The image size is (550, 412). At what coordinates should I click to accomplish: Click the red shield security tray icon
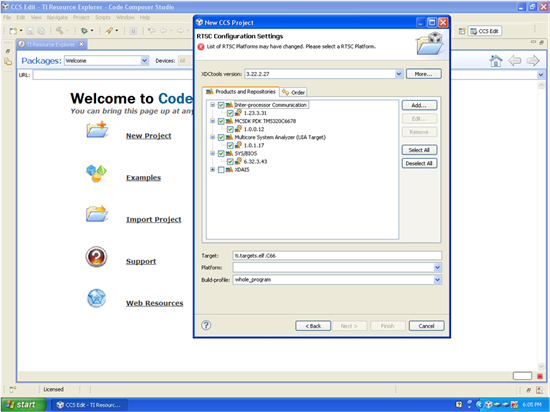[514, 405]
